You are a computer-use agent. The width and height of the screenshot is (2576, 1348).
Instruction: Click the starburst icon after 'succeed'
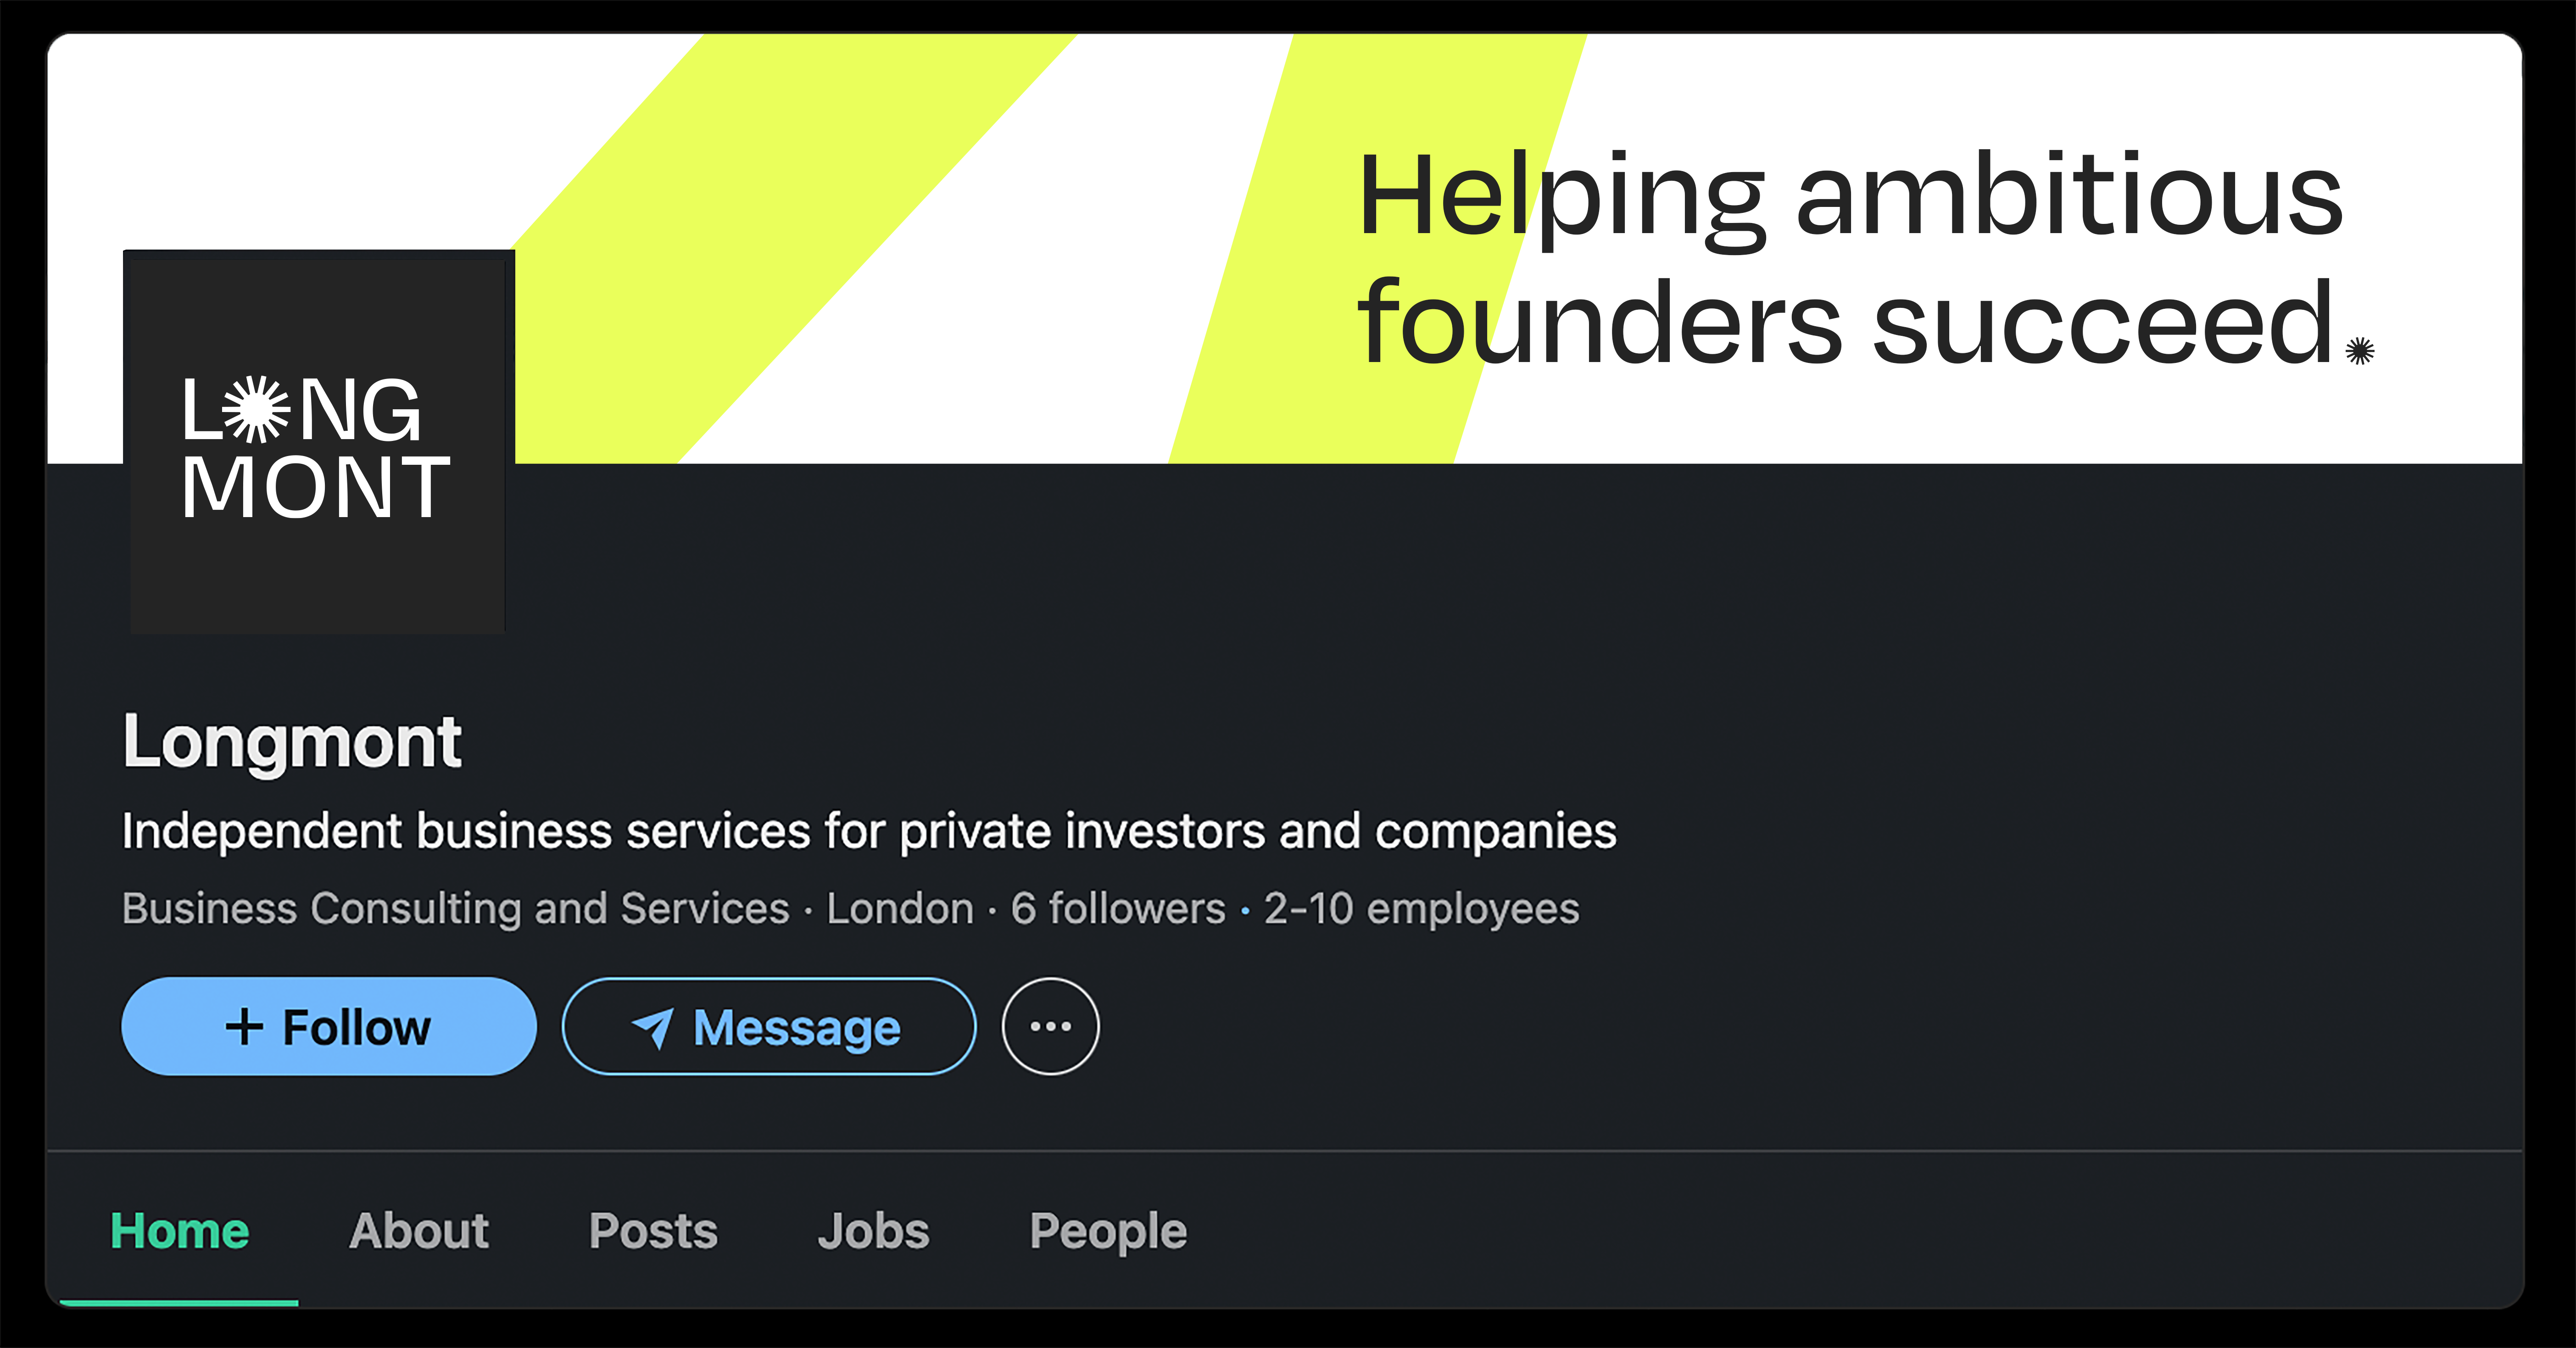tap(2359, 351)
